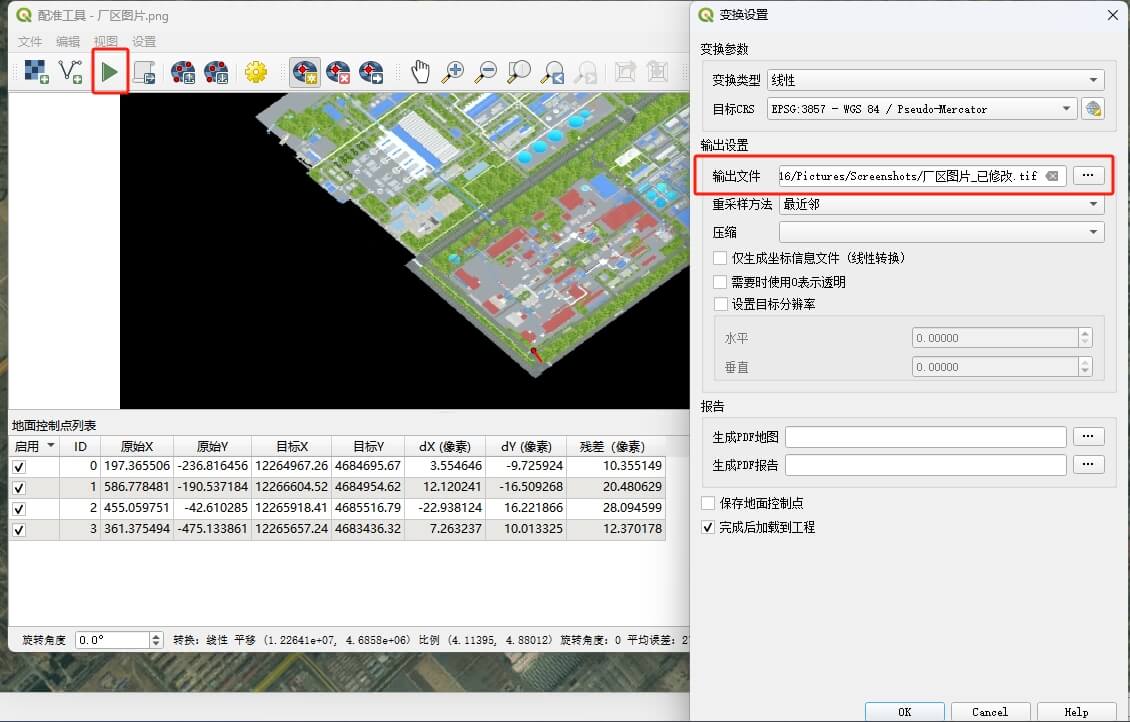Open the 压缩 dropdown

(x=941, y=232)
